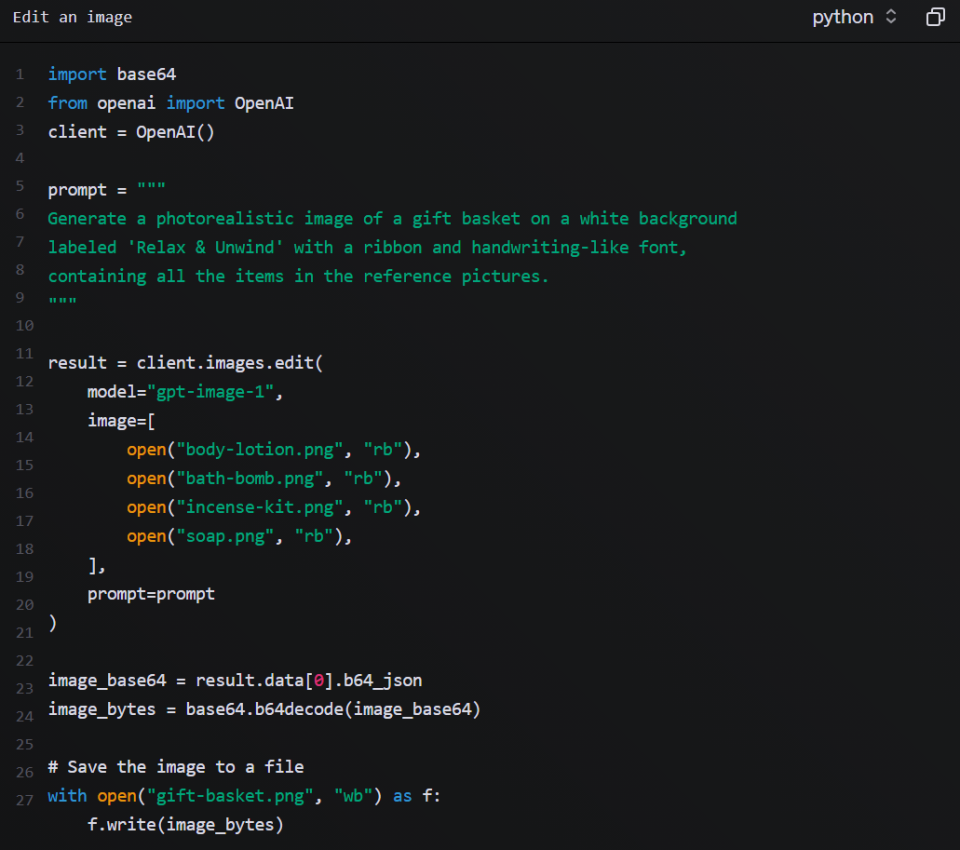Click 'open("body-lotion.png", "rb"),' line
The height and width of the screenshot is (850, 960).
[x=274, y=449]
